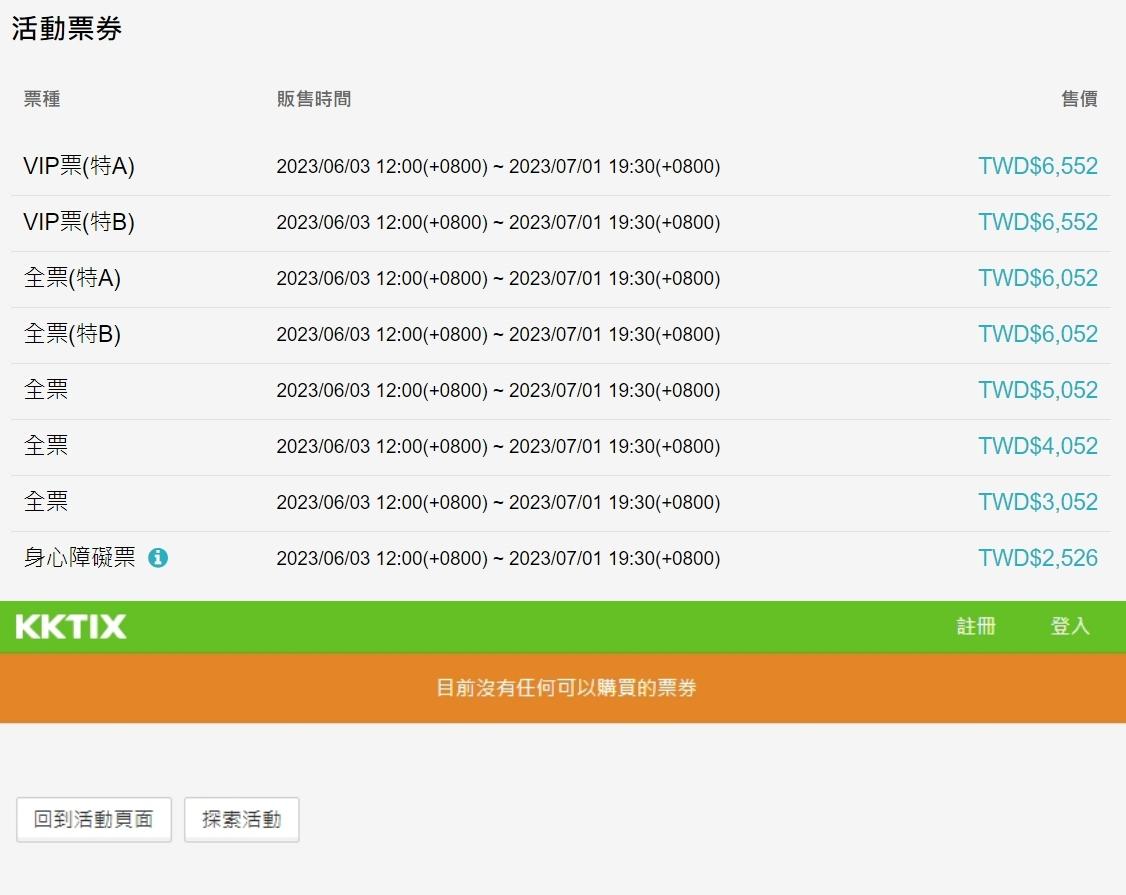This screenshot has width=1126, height=895.
Task: Click the 註冊 sign-up link
Action: click(x=976, y=626)
